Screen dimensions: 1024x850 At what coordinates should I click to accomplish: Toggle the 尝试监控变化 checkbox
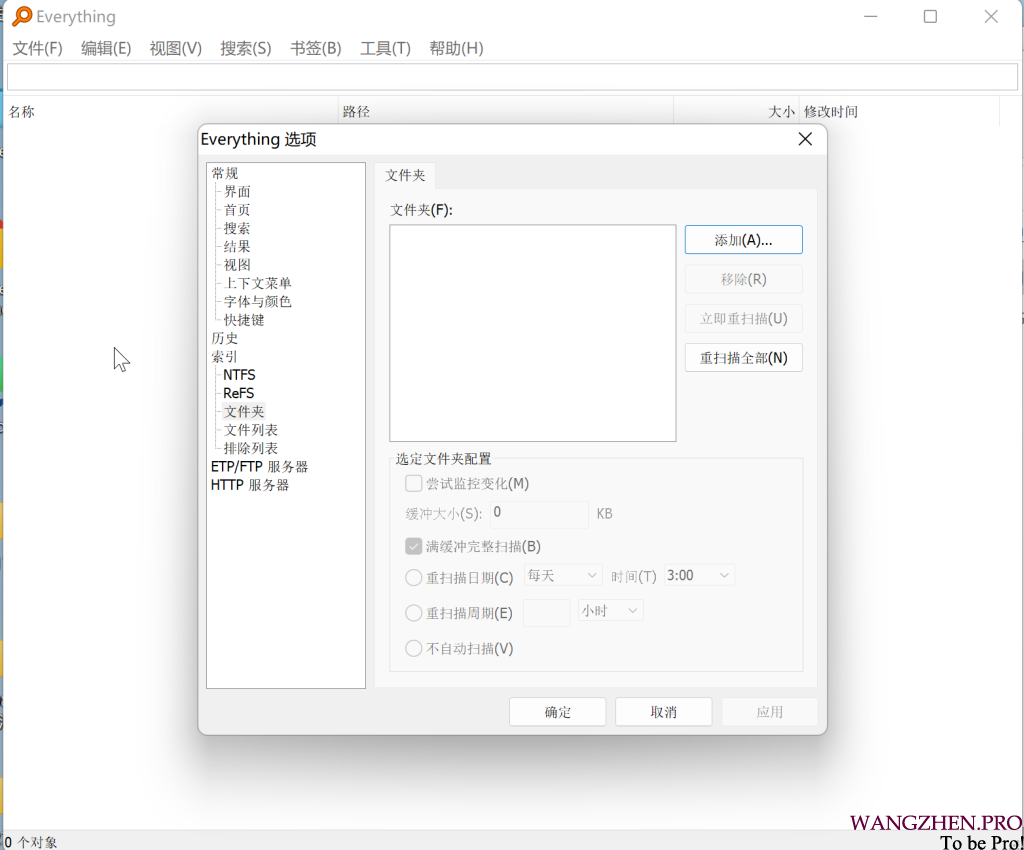click(x=414, y=484)
